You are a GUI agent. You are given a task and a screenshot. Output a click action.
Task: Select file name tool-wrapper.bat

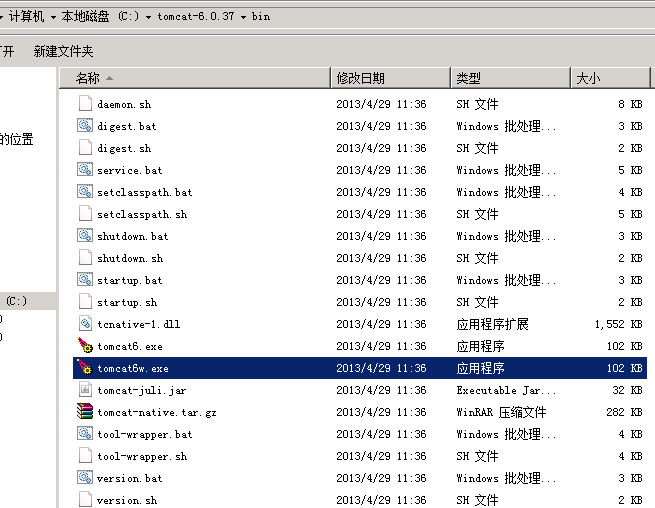(x=145, y=434)
